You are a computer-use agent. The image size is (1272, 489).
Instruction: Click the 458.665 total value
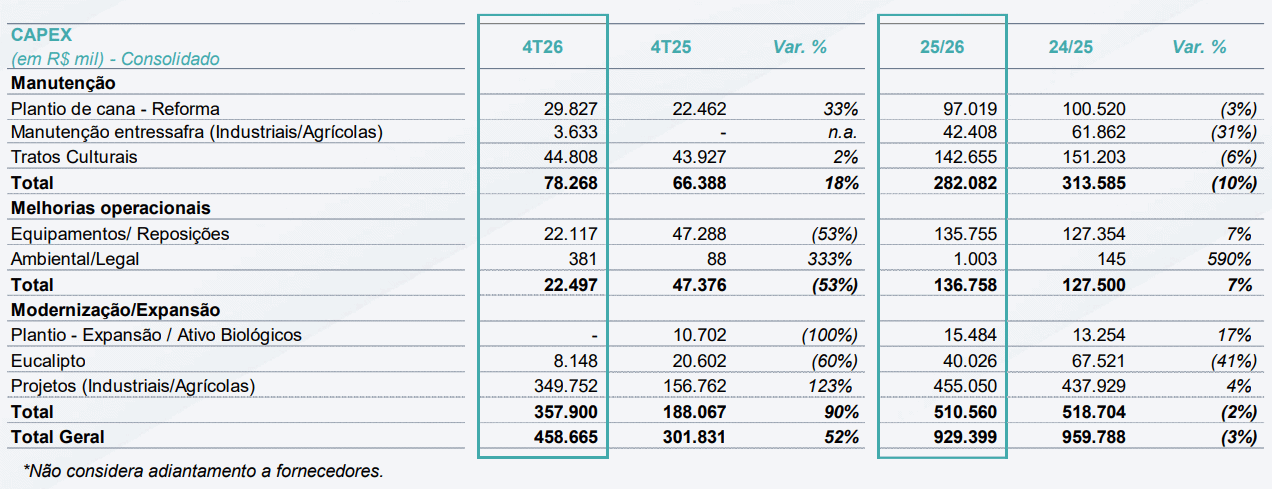point(567,437)
